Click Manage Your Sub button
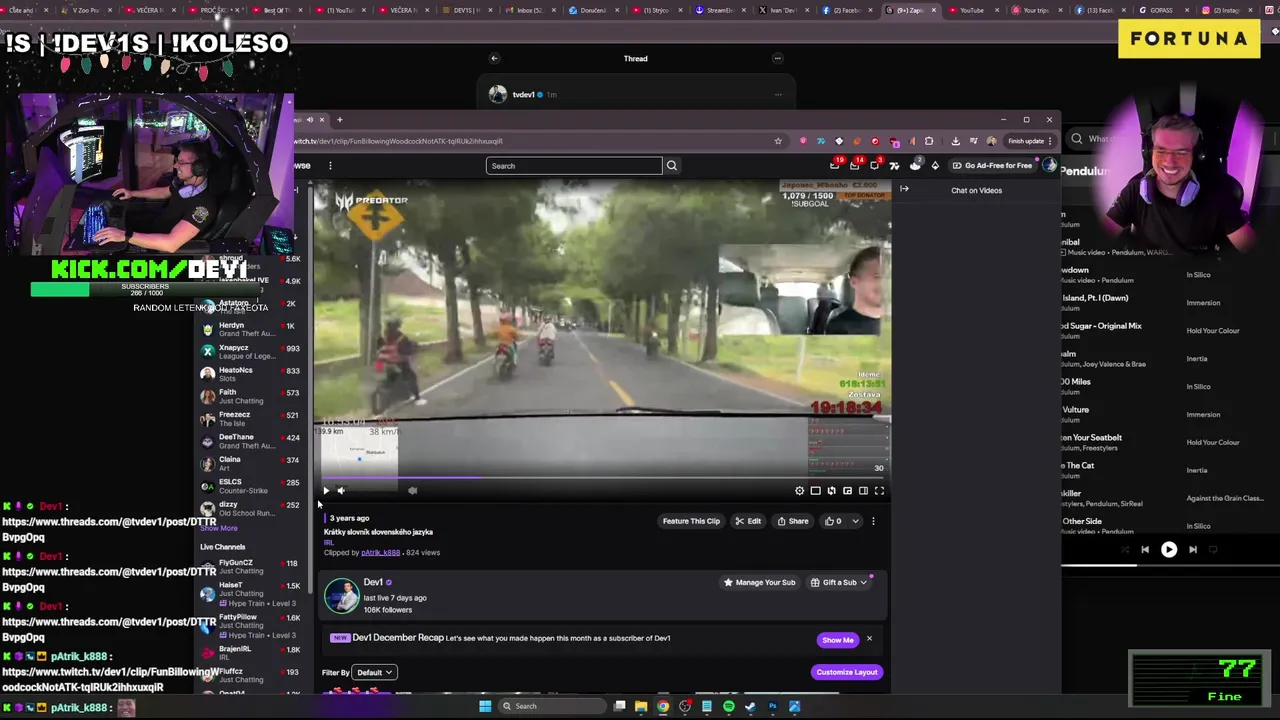1280x720 pixels. click(x=759, y=582)
